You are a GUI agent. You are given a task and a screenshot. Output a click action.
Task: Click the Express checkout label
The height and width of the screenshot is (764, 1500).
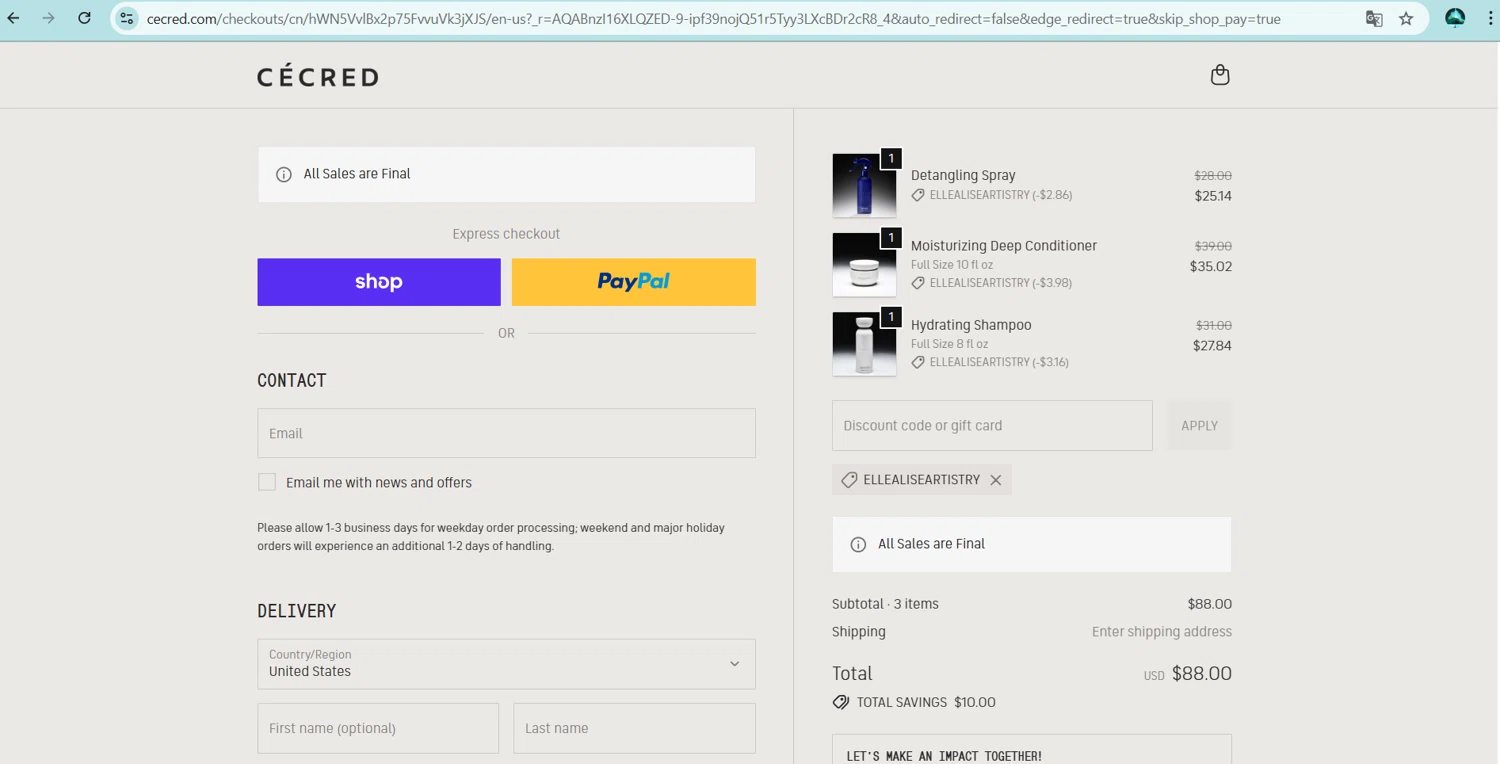point(506,234)
